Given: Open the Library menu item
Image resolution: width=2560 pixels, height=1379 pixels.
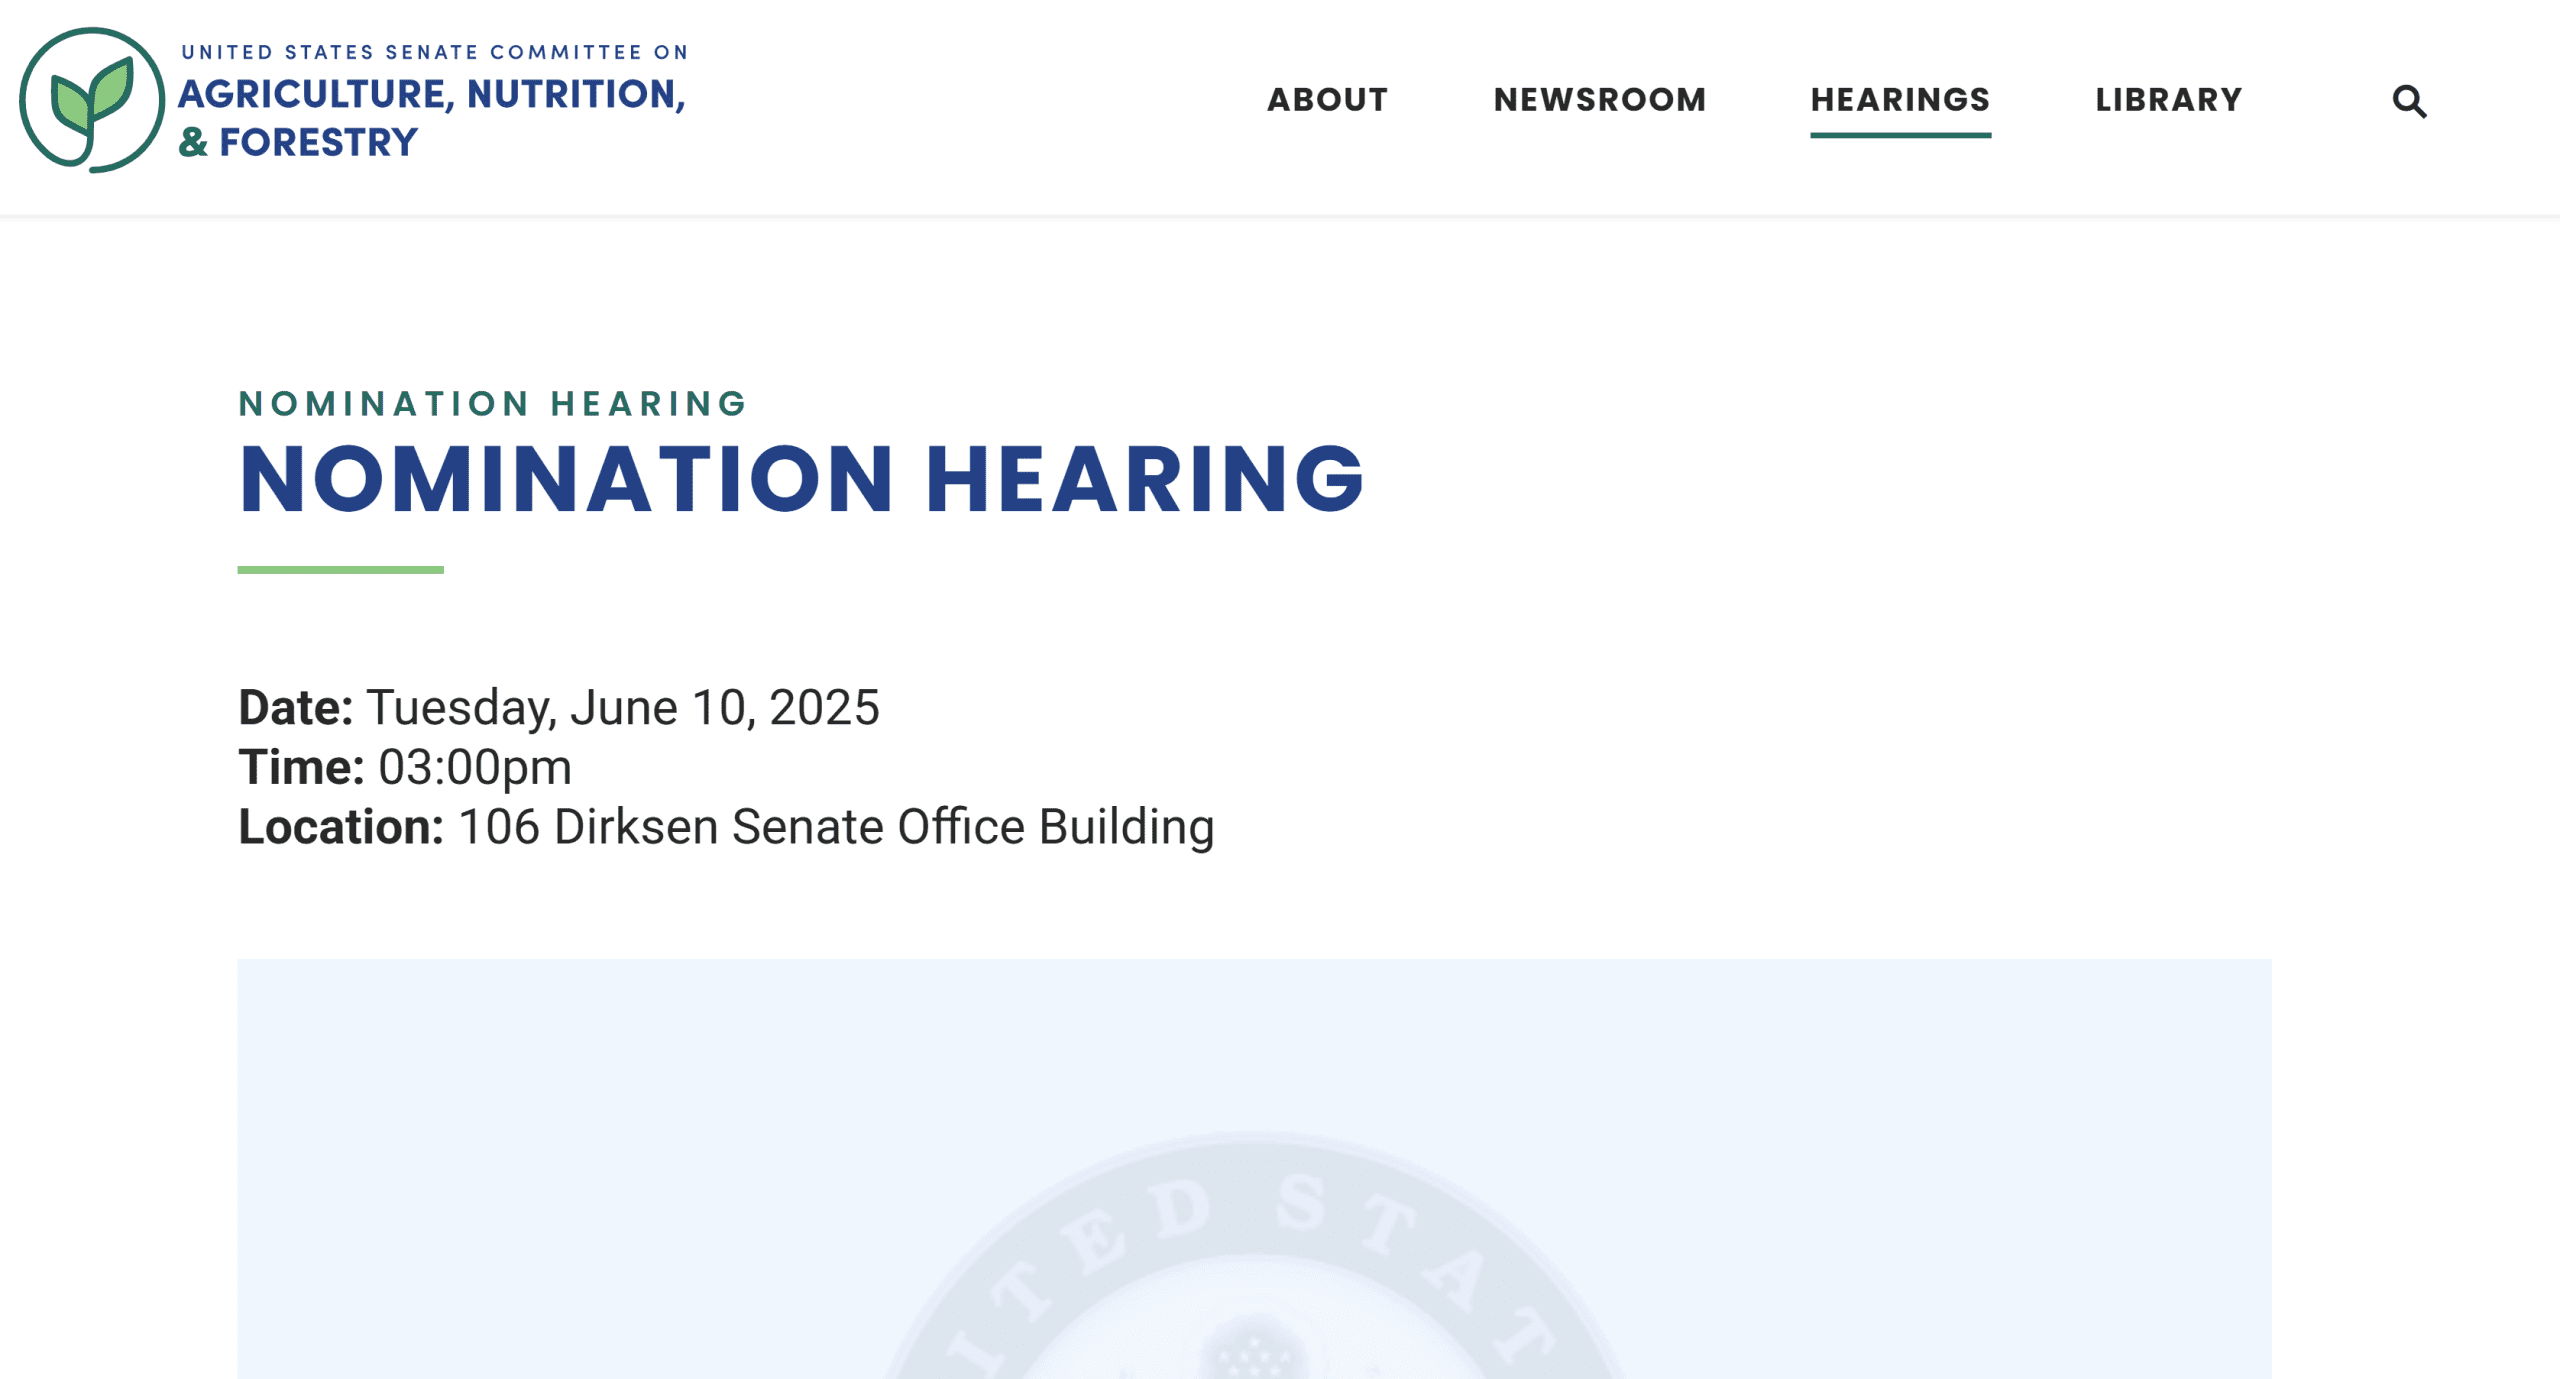Looking at the screenshot, I should [x=2169, y=100].
